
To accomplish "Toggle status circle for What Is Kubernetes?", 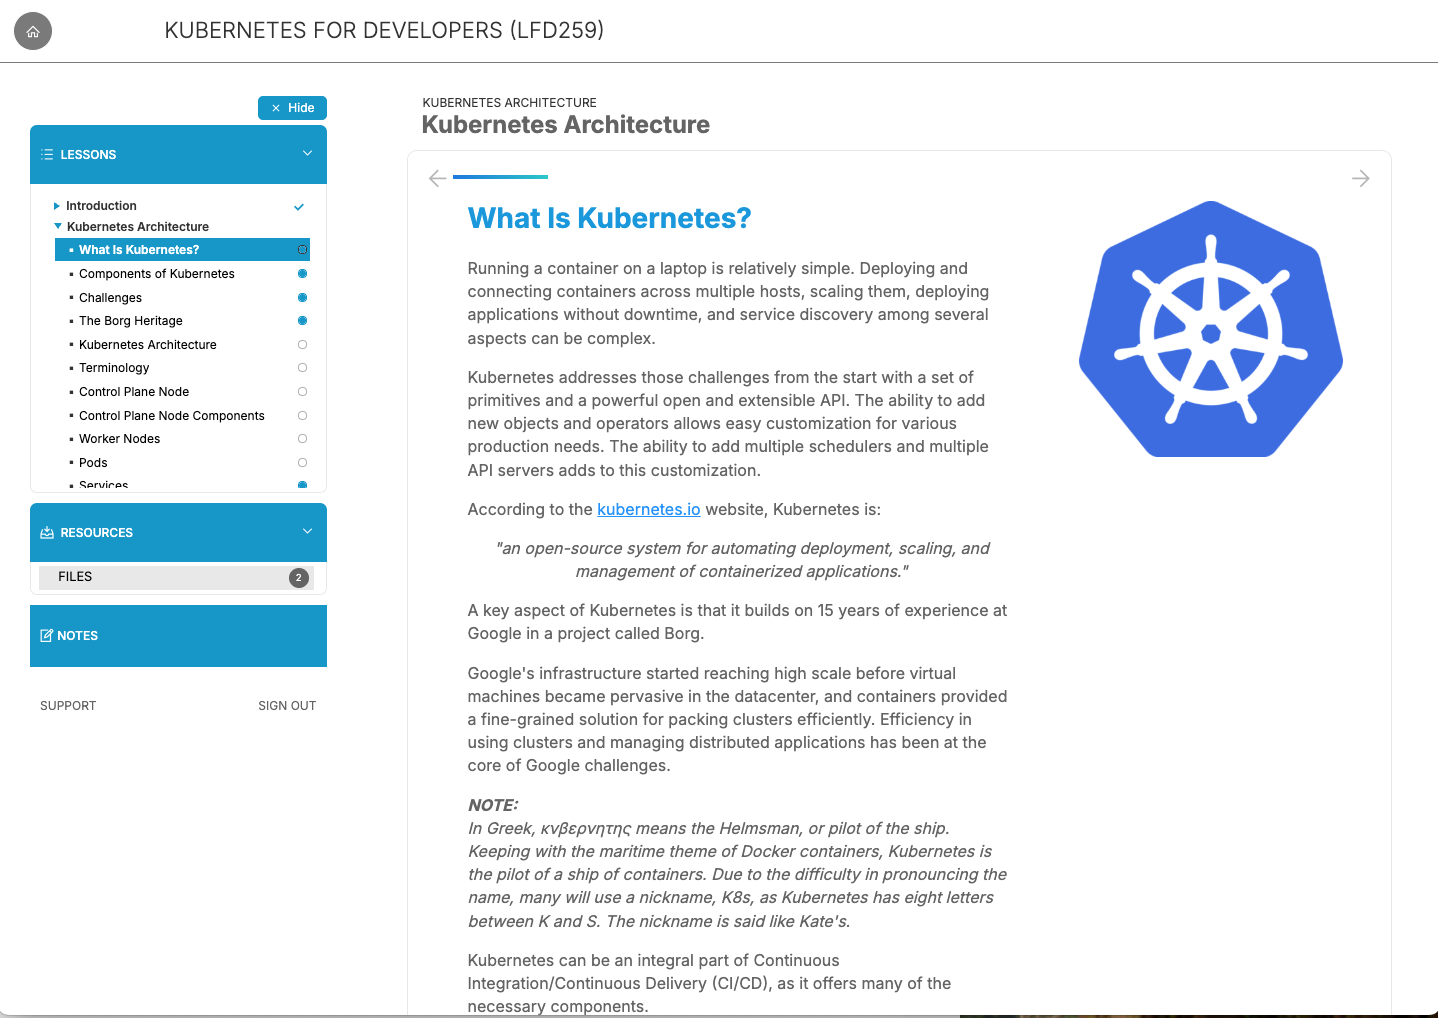I will (x=302, y=250).
